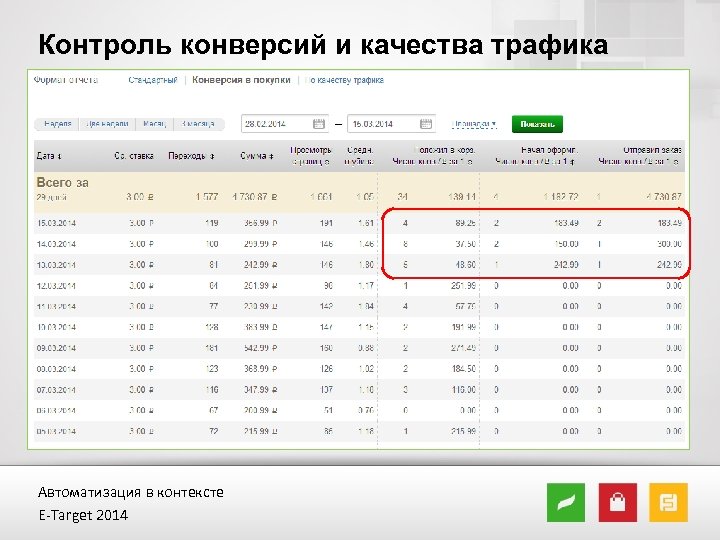Select the Конверсия в покупки report format
Screen dimensions: 720x540
point(241,80)
